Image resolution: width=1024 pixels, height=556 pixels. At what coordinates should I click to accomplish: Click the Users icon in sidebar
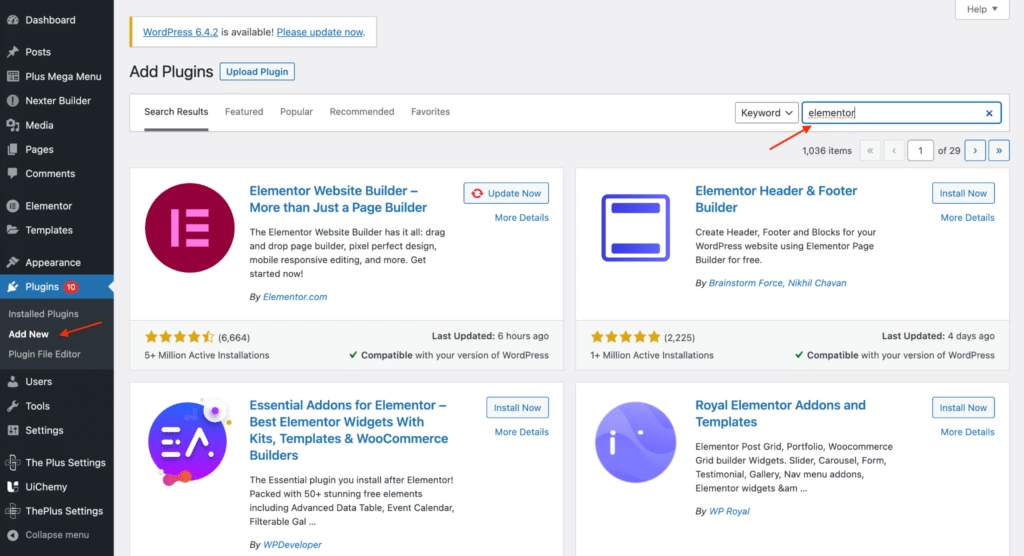(12, 382)
